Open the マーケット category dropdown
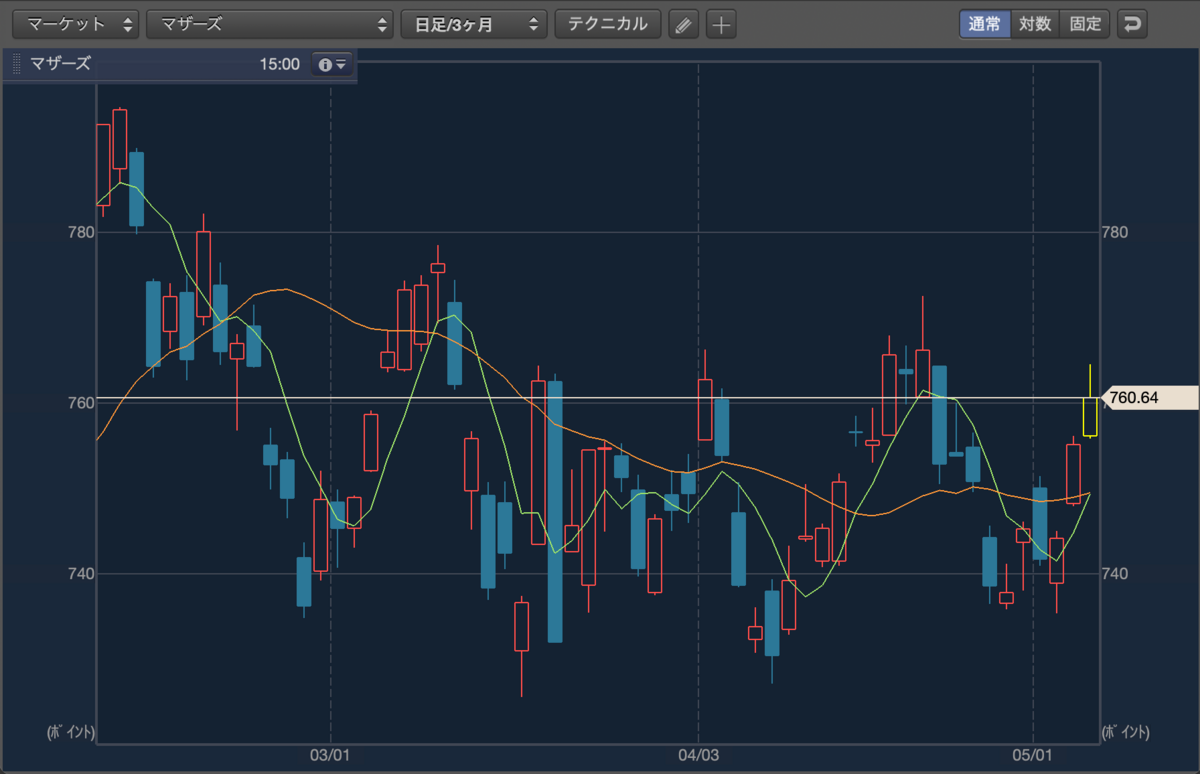1200x774 pixels. [x=75, y=24]
